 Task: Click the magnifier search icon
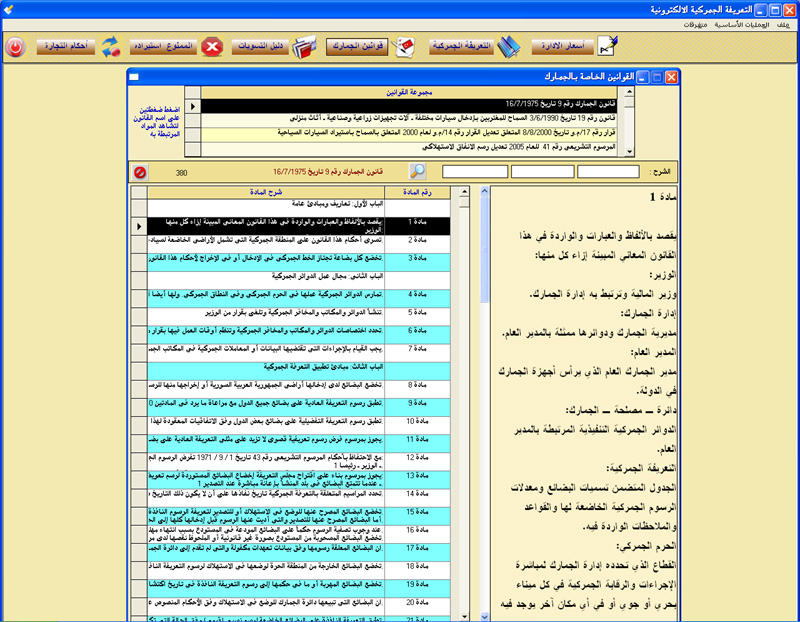pyautogui.click(x=418, y=171)
